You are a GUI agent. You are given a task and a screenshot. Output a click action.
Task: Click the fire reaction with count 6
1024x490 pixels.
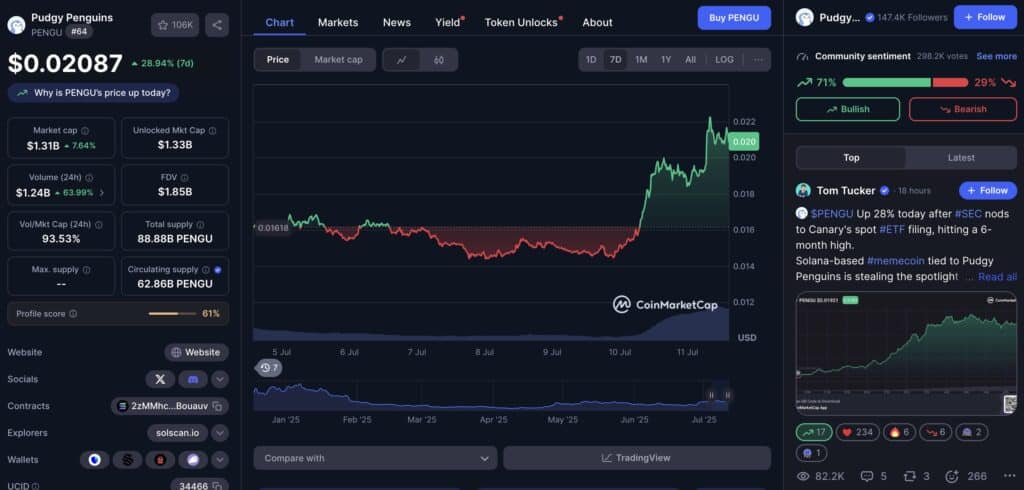pyautogui.click(x=899, y=433)
